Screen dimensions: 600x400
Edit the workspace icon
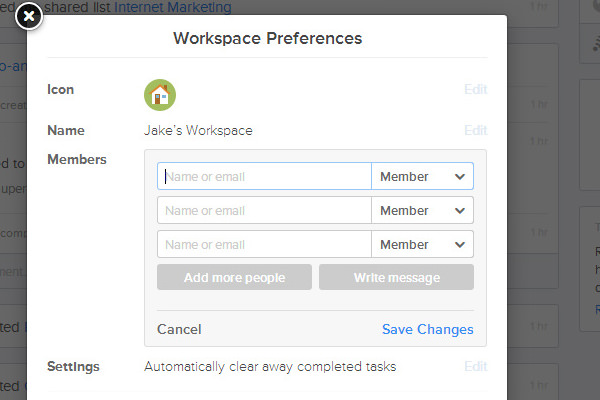pos(476,89)
